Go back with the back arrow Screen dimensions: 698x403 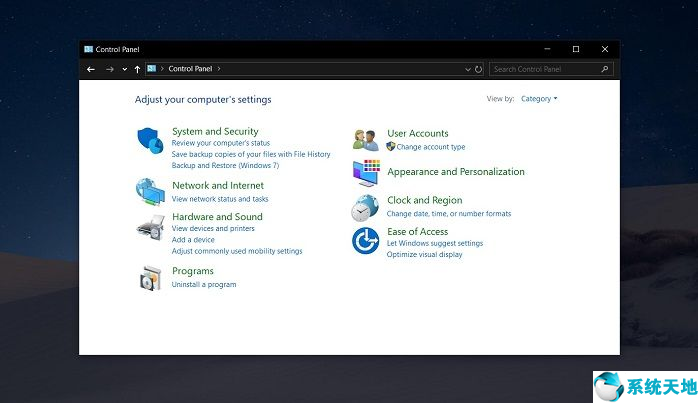click(x=91, y=69)
